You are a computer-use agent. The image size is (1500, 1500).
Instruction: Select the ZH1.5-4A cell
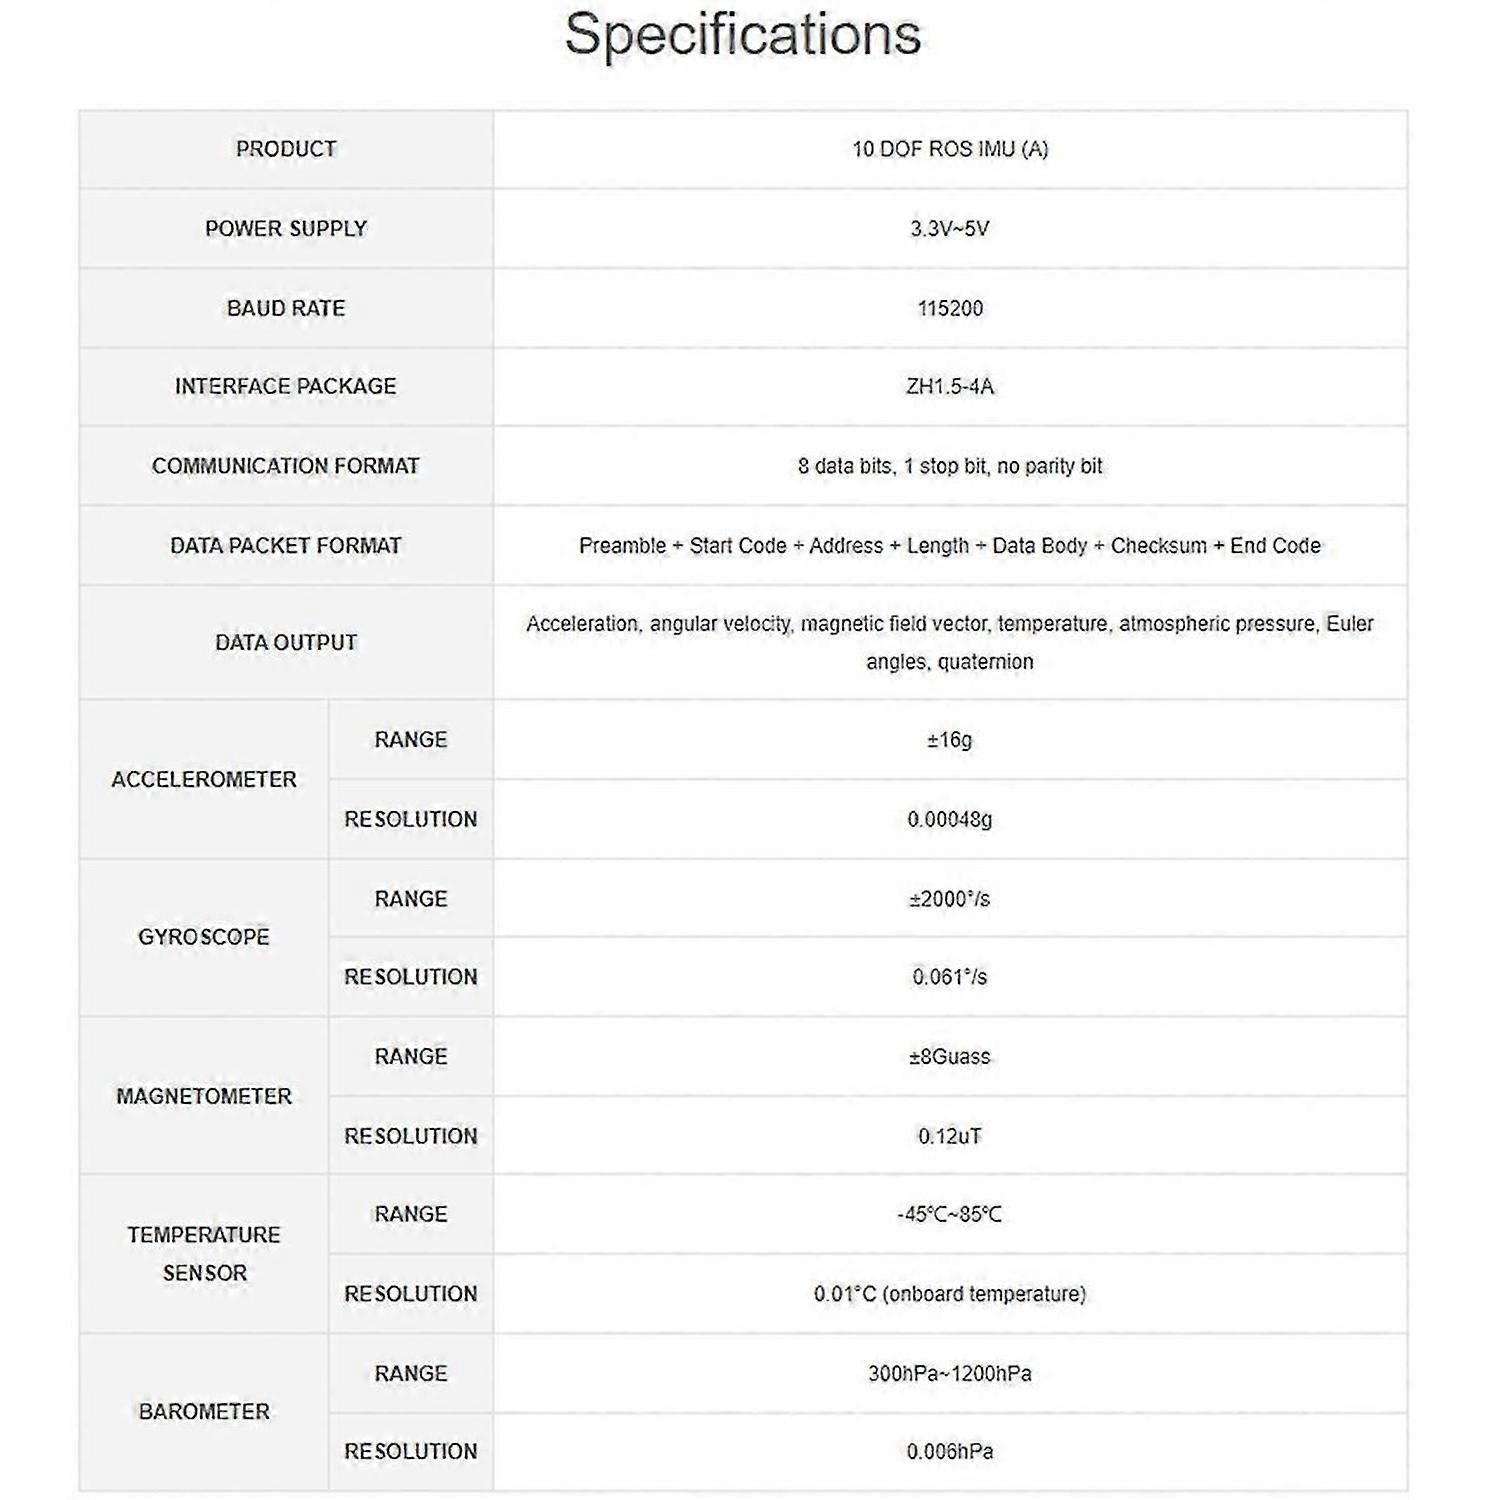pyautogui.click(x=950, y=386)
